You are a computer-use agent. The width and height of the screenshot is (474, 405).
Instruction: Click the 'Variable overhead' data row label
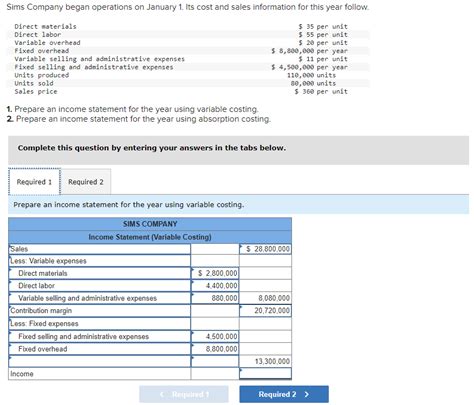(x=47, y=43)
